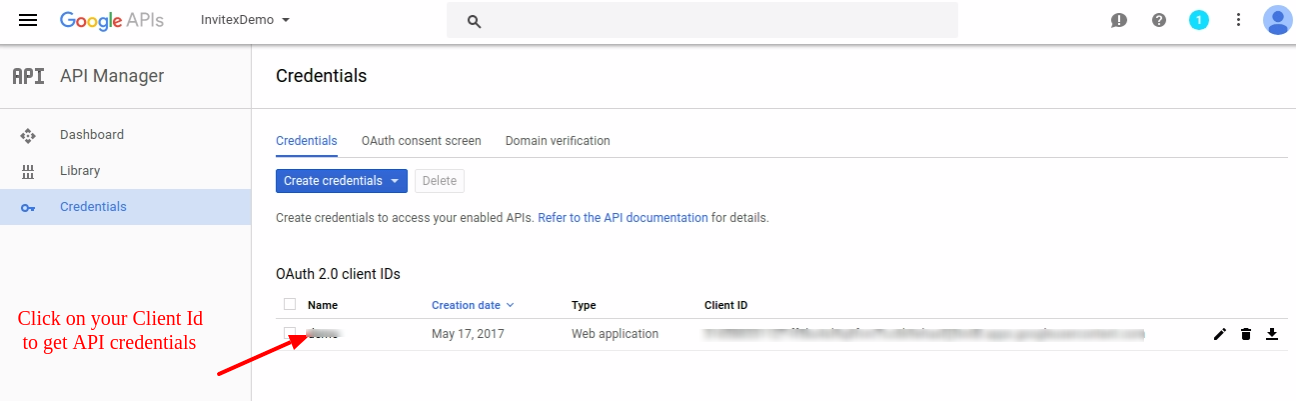1296x401 pixels.
Task: Delete the OAuth client with trash icon
Action: (1245, 334)
